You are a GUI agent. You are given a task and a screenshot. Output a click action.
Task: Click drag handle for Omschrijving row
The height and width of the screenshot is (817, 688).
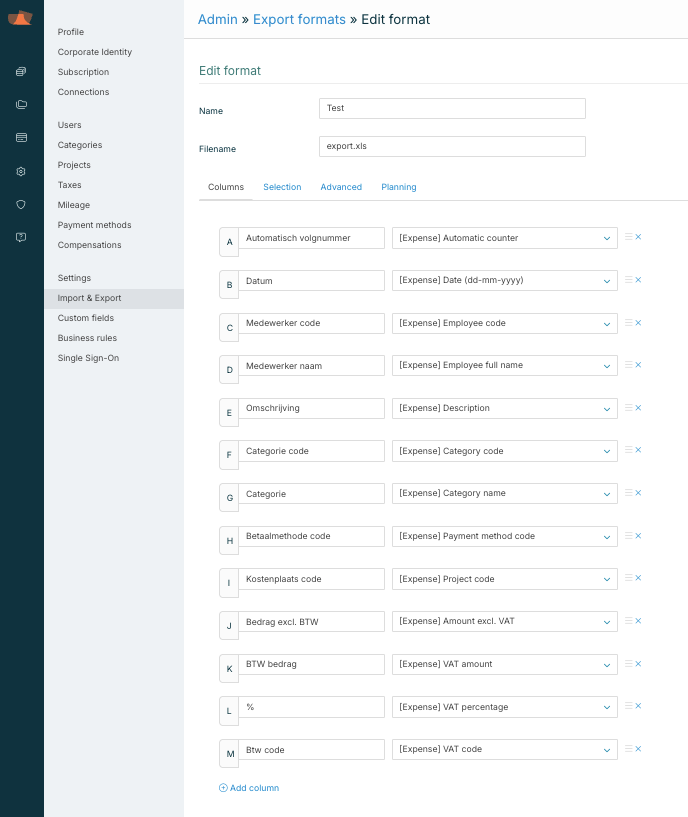[x=628, y=408]
